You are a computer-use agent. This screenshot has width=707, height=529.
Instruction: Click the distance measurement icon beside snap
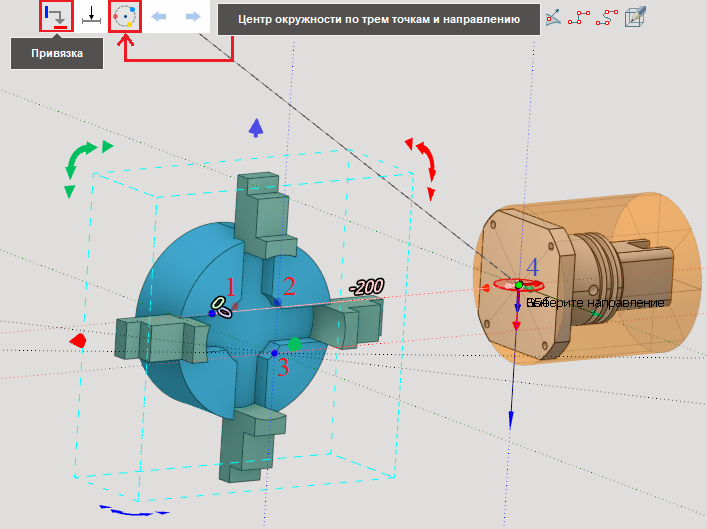coord(92,17)
